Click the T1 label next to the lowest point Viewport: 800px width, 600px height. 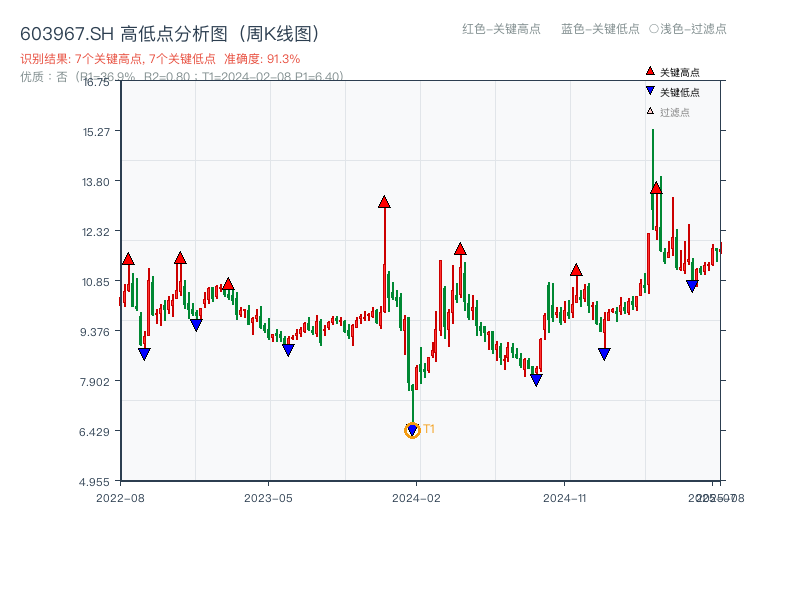click(x=429, y=429)
